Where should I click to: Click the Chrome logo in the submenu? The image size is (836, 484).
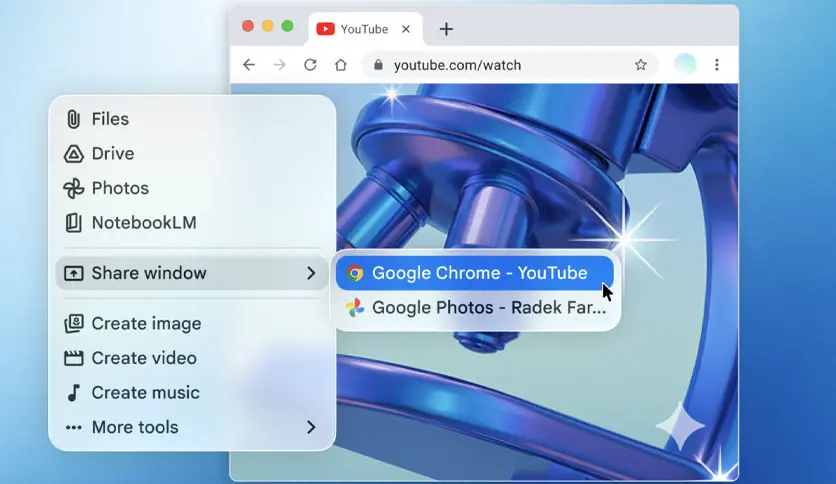pyautogui.click(x=355, y=273)
